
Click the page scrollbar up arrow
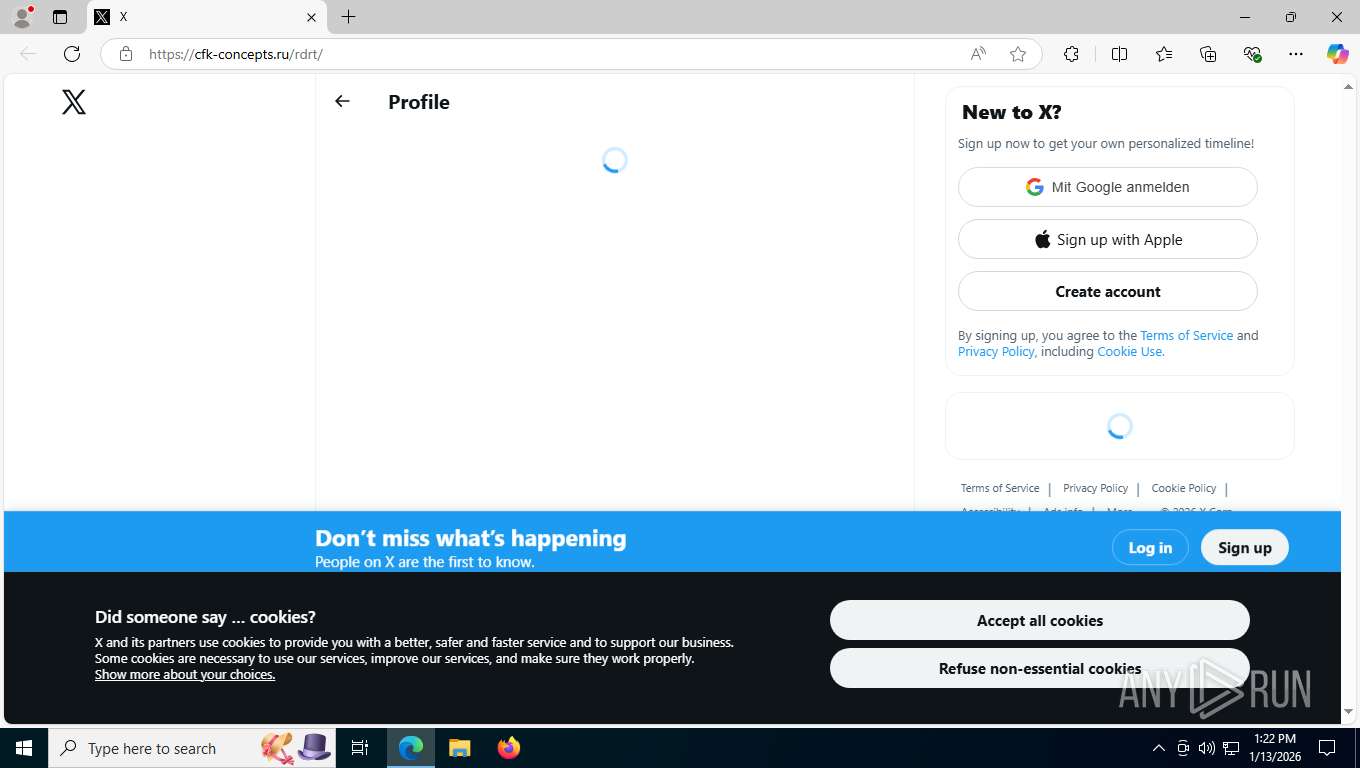[x=1348, y=87]
